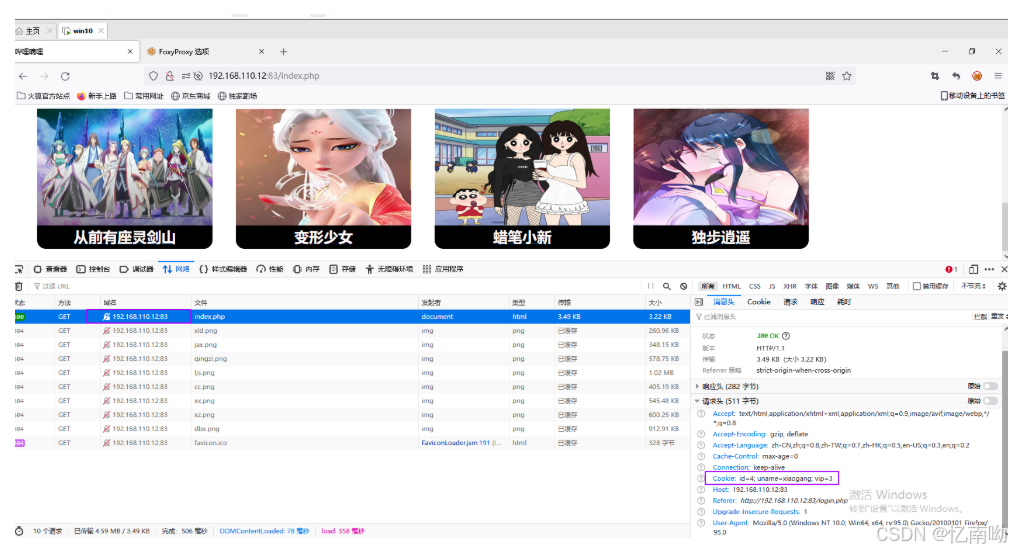Screen dimensions: 1011x552
Task: Switch to the 调试器 devtools tab
Action: click(x=137, y=269)
